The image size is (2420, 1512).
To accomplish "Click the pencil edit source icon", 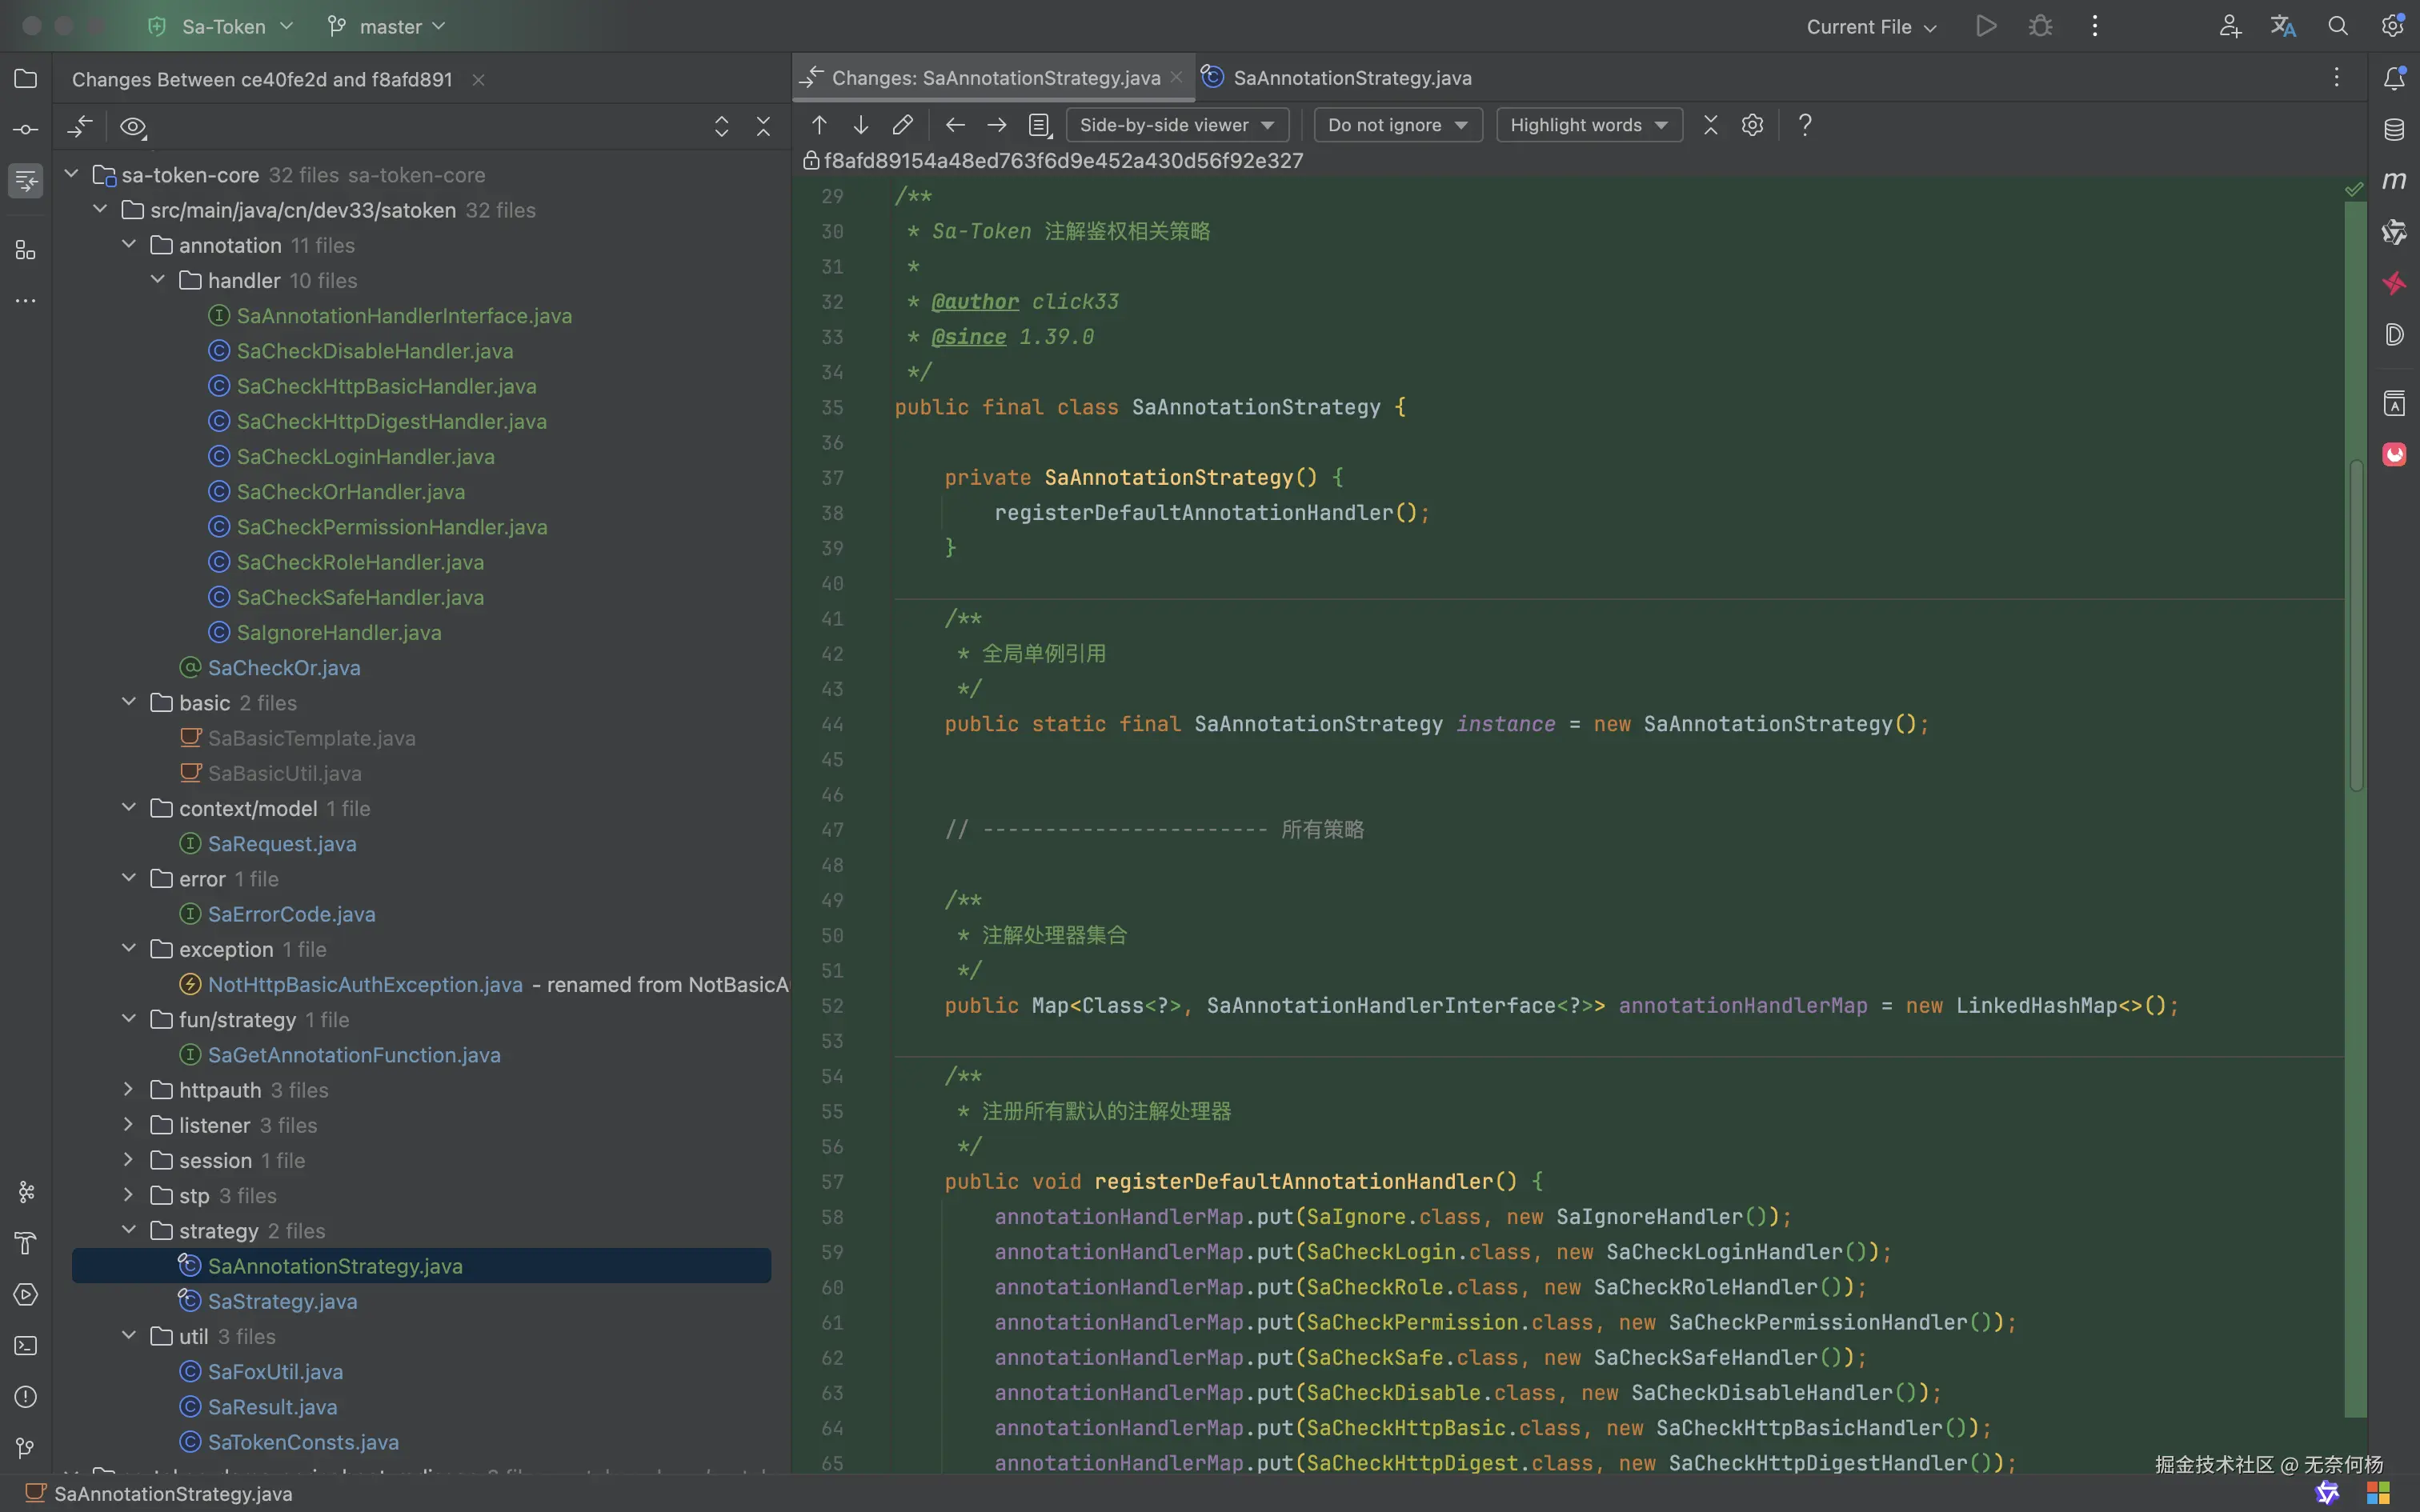I will point(902,125).
